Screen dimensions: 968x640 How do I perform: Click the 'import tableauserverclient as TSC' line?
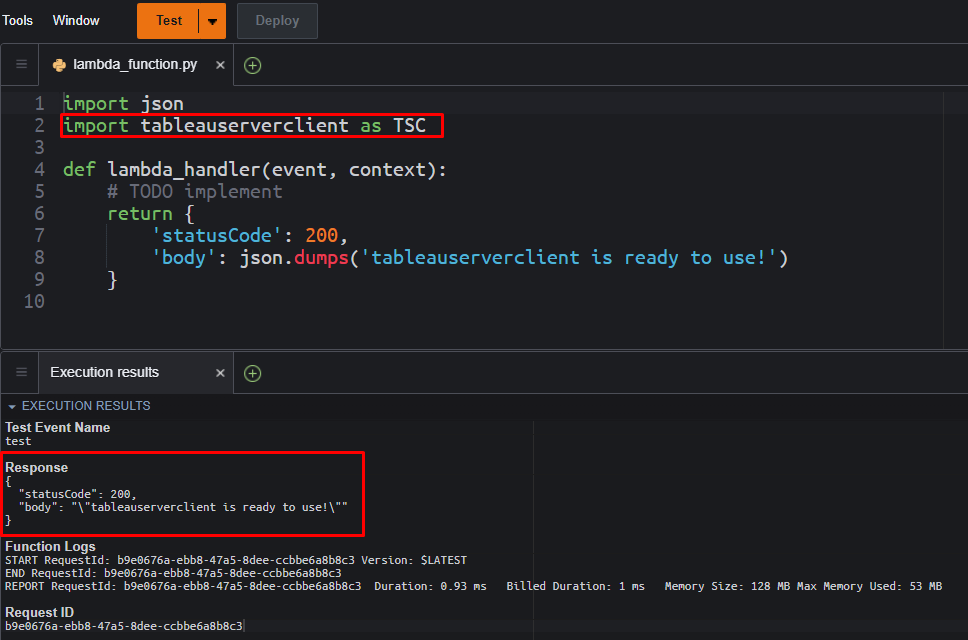click(244, 125)
